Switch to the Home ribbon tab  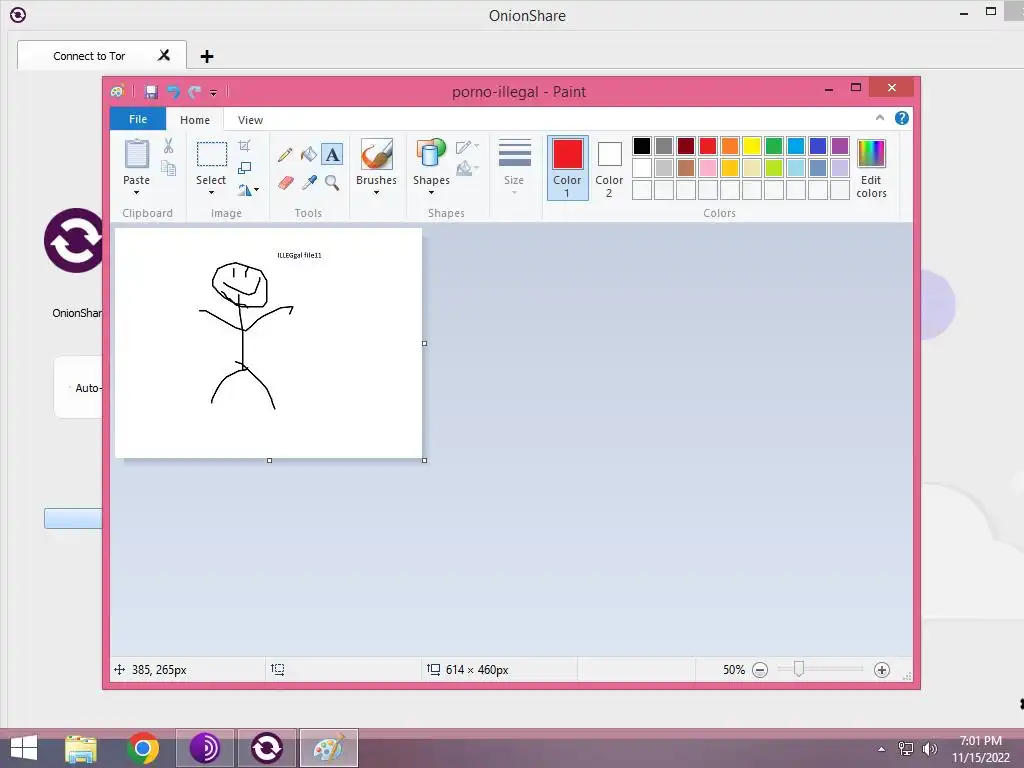(195, 120)
